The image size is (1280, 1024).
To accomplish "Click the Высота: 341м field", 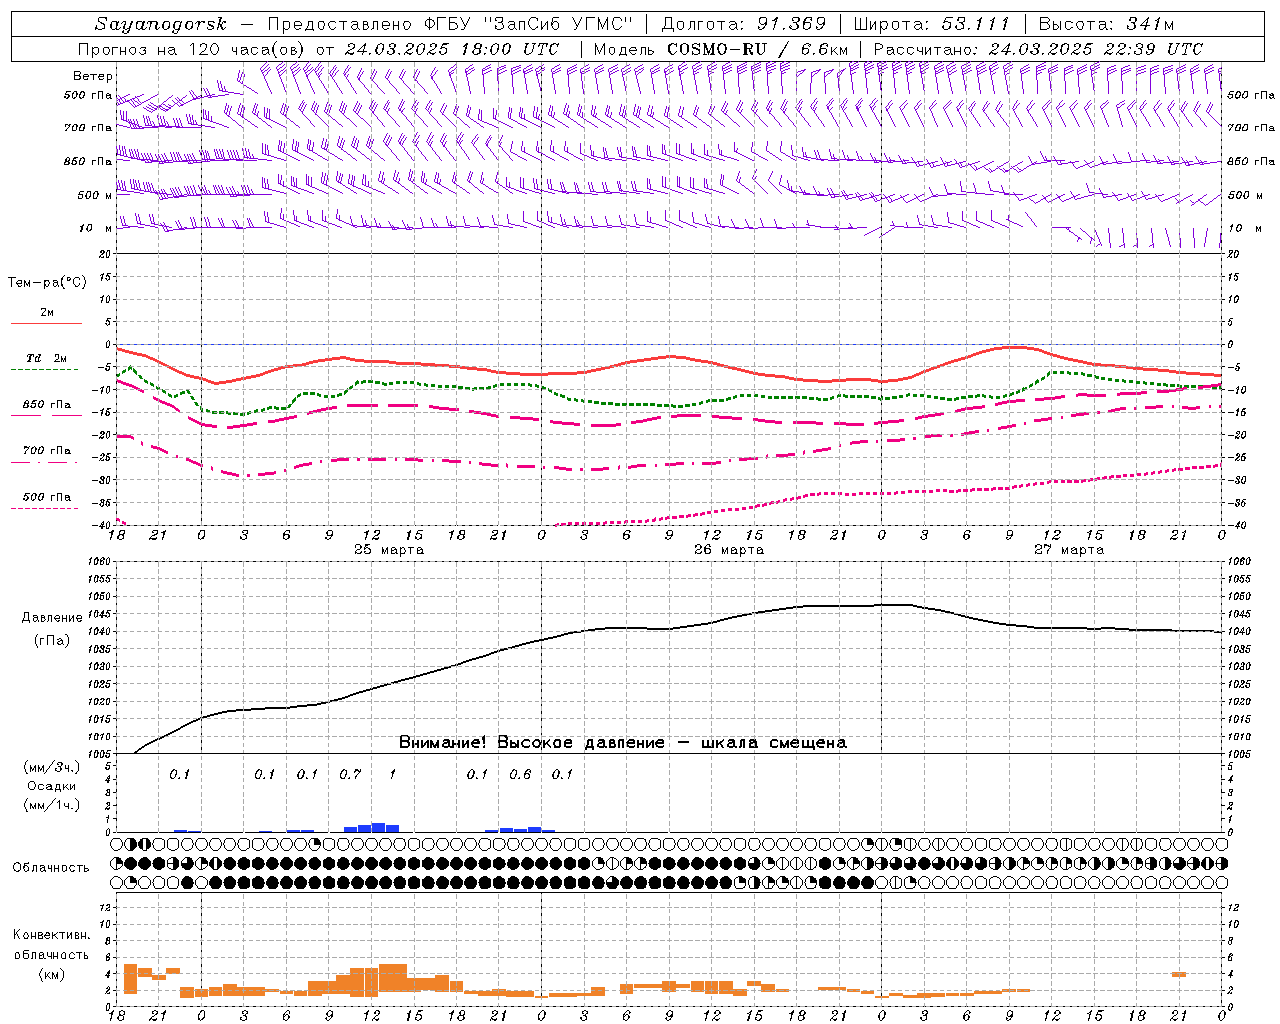I will (1106, 24).
